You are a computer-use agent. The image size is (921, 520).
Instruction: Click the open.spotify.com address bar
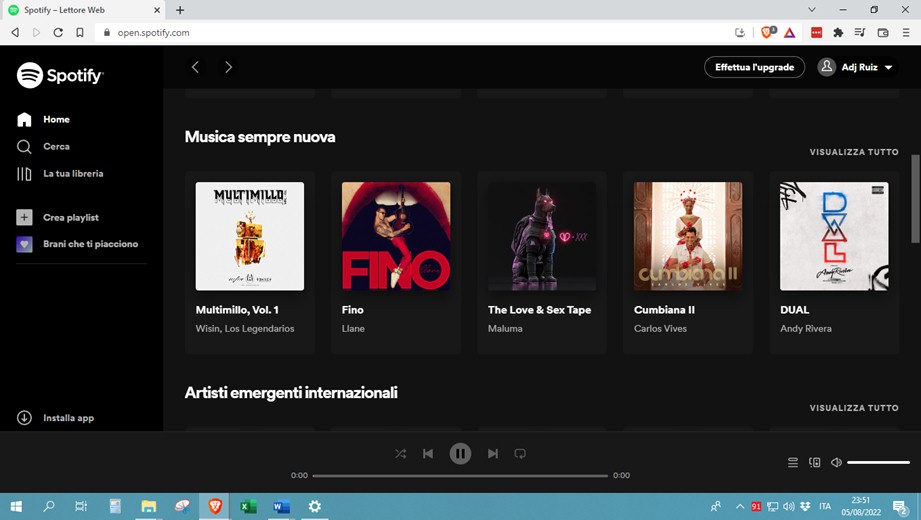pyautogui.click(x=411, y=33)
